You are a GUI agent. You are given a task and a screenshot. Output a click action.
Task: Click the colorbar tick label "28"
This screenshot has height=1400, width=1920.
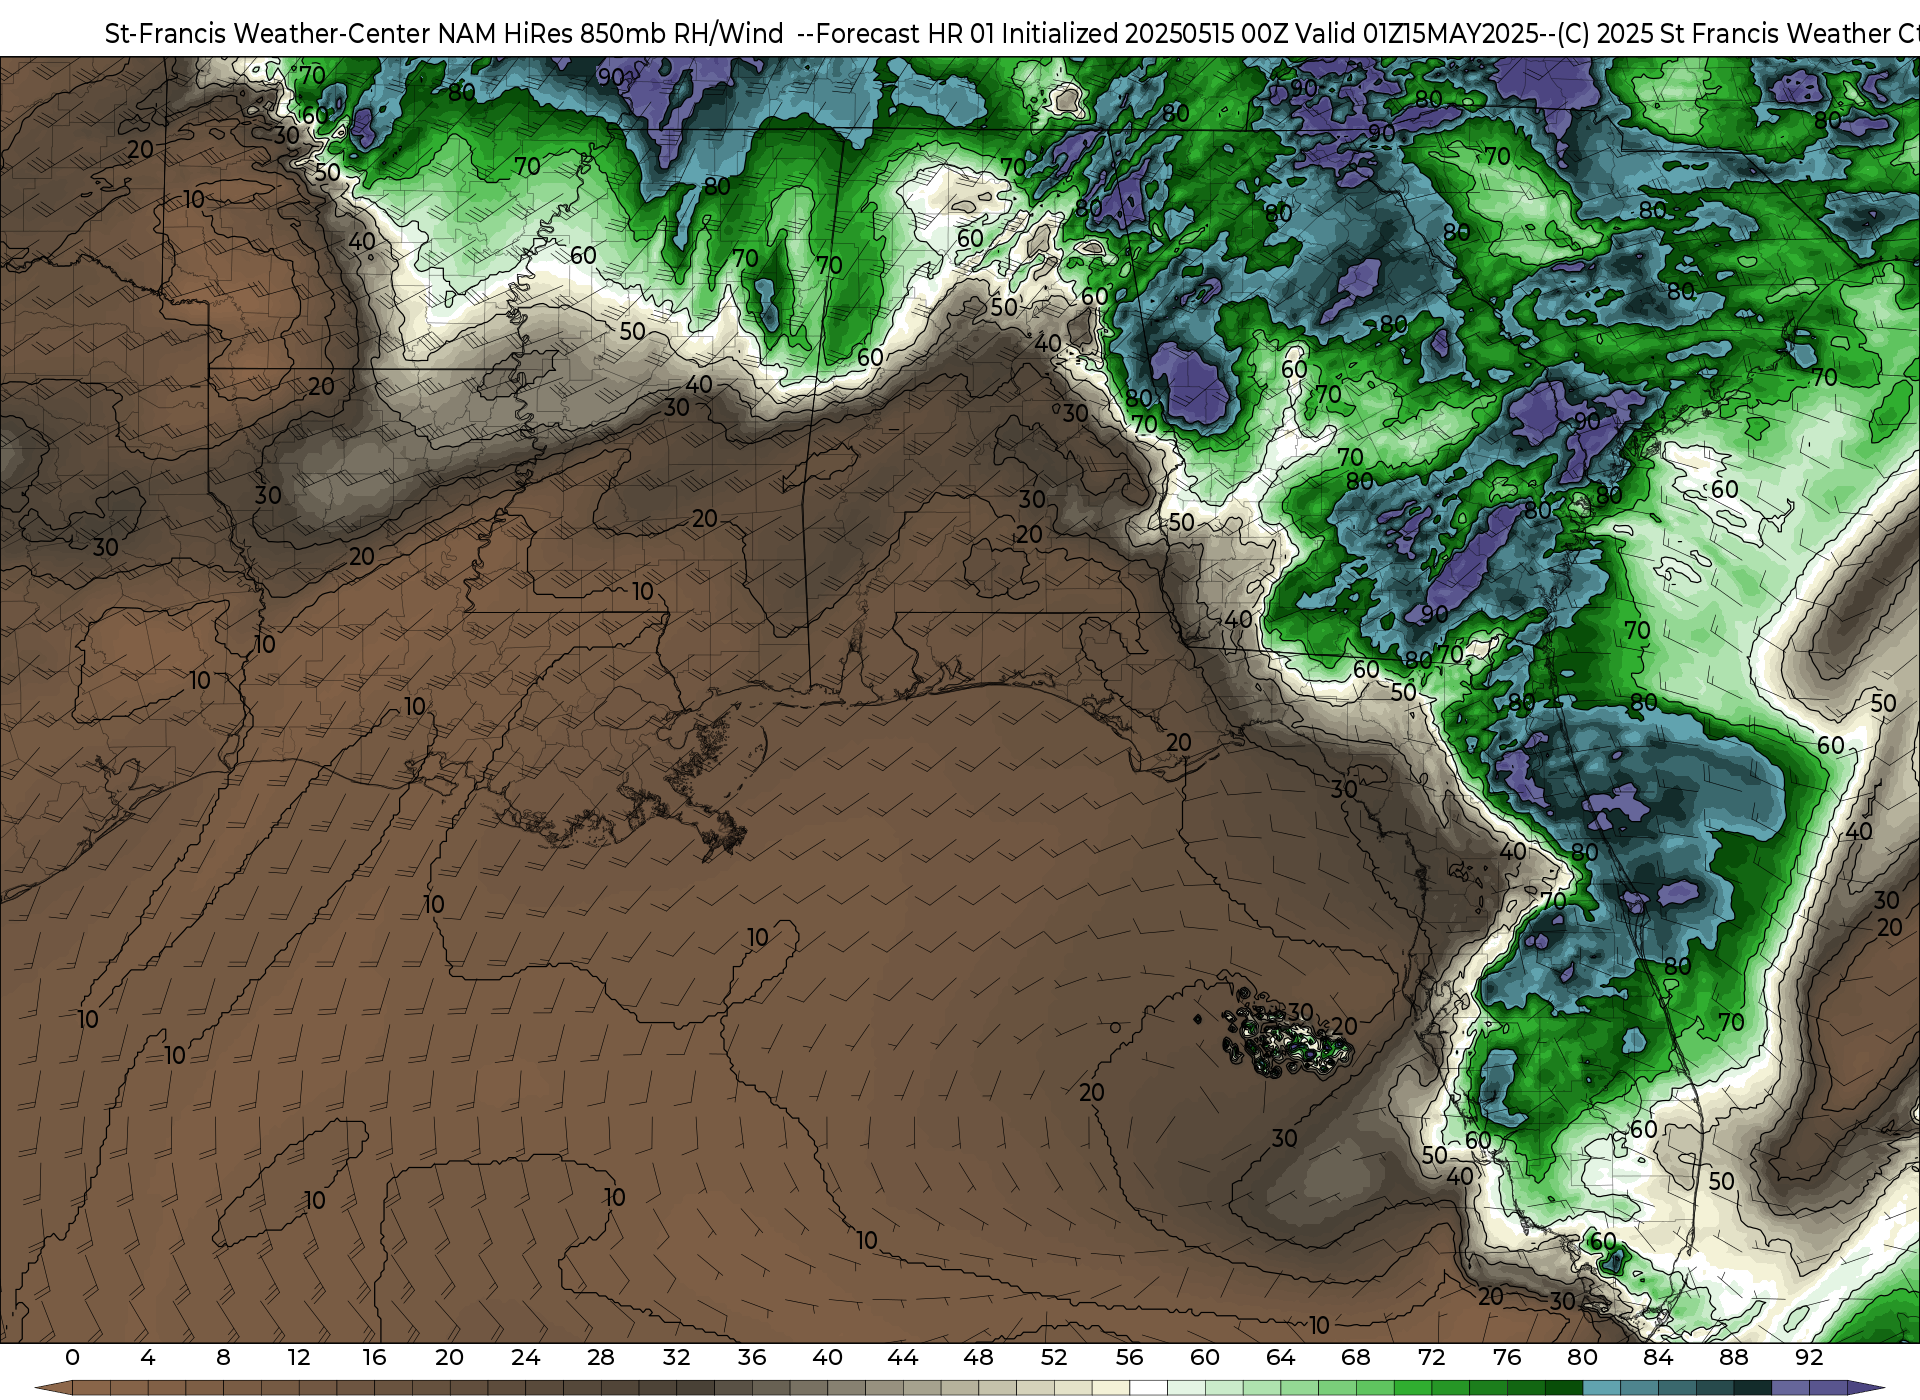point(601,1358)
